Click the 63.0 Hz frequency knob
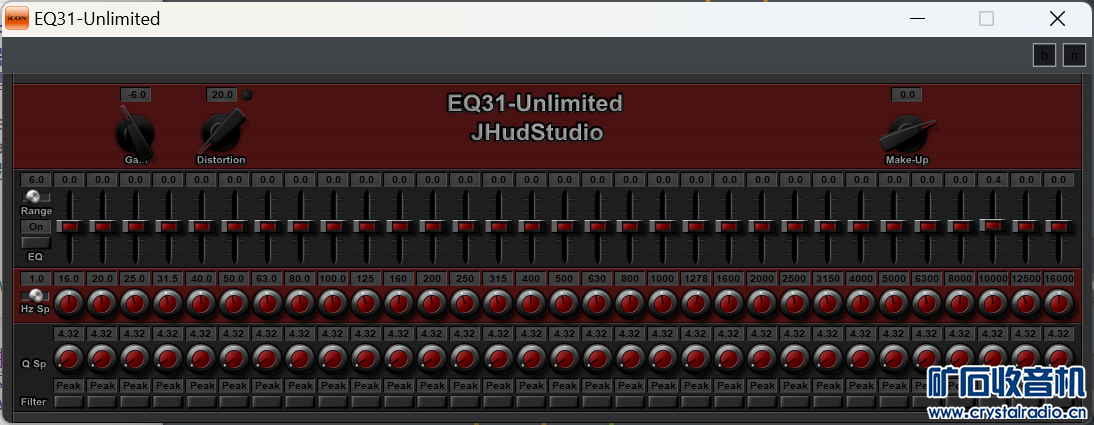The width and height of the screenshot is (1094, 425). [267, 304]
